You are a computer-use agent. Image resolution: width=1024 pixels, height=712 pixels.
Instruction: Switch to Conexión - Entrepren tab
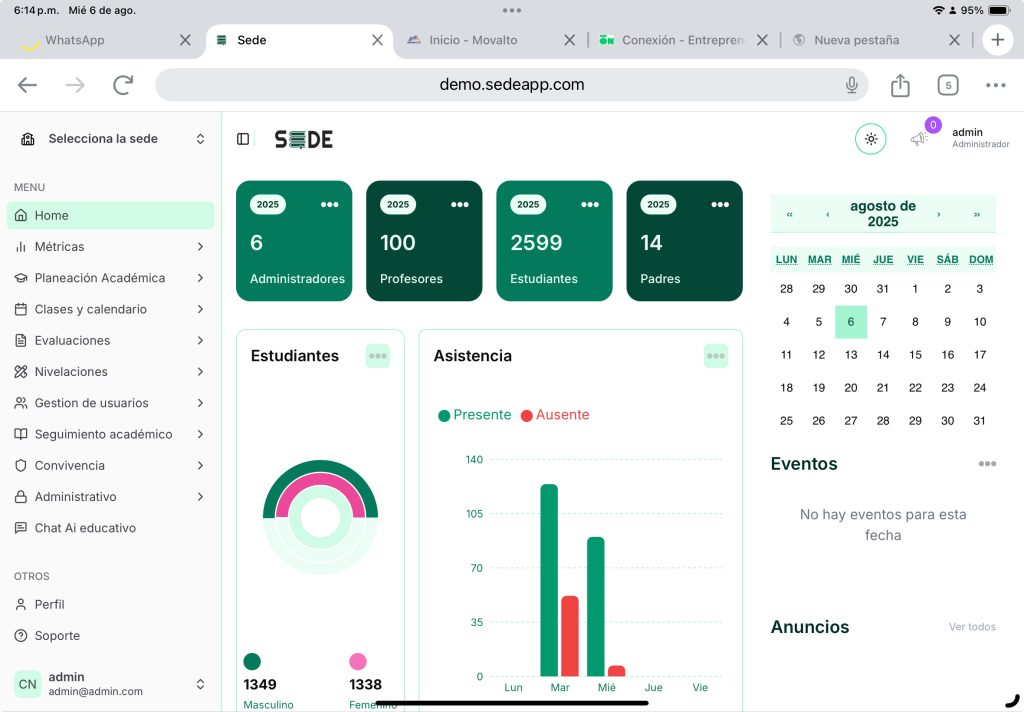tap(682, 40)
